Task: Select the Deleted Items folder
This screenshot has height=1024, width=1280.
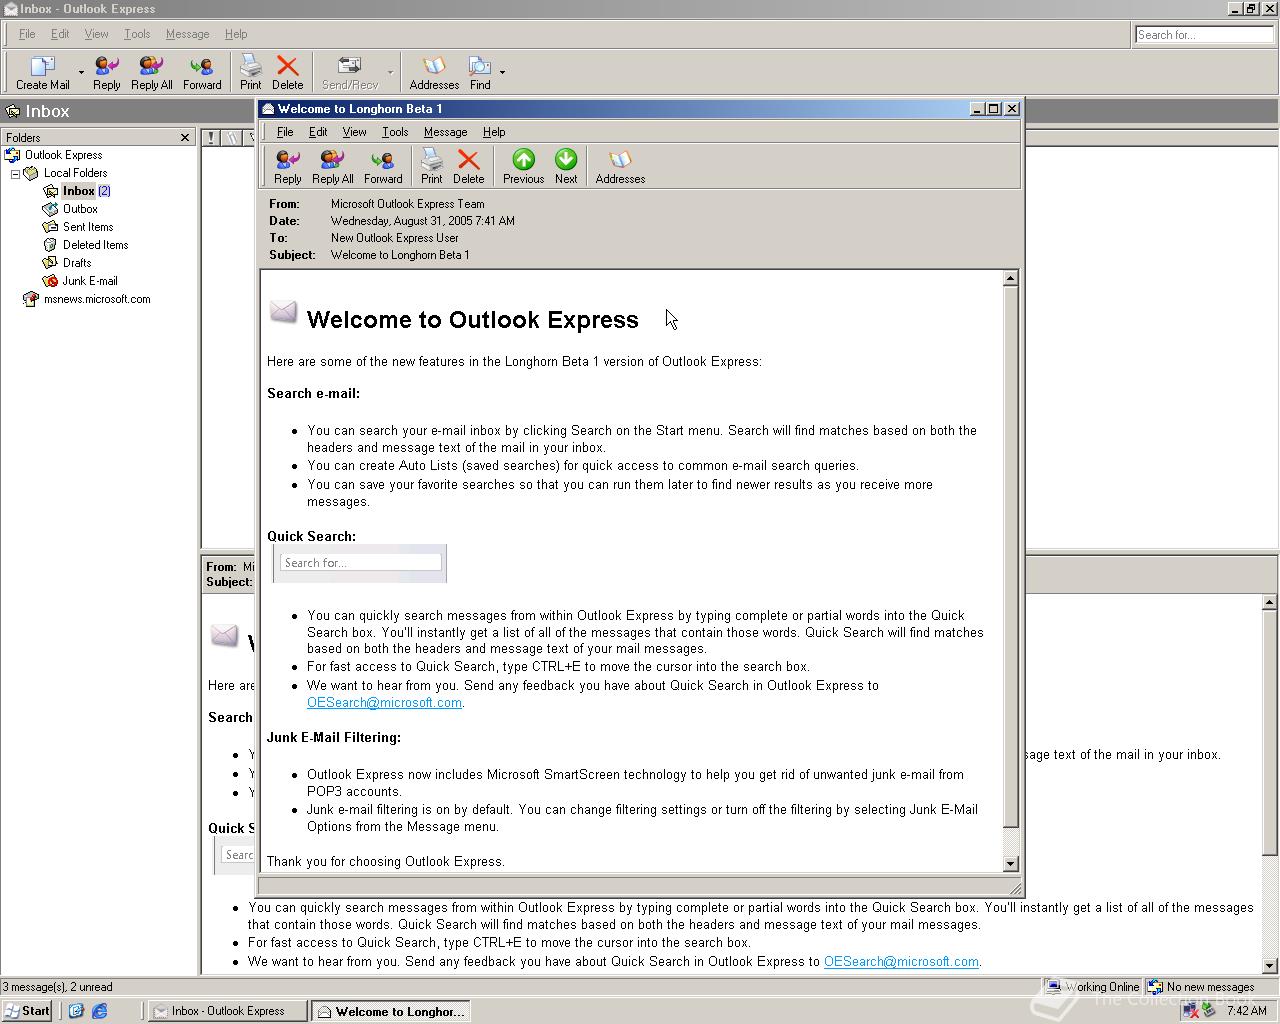Action: point(95,245)
